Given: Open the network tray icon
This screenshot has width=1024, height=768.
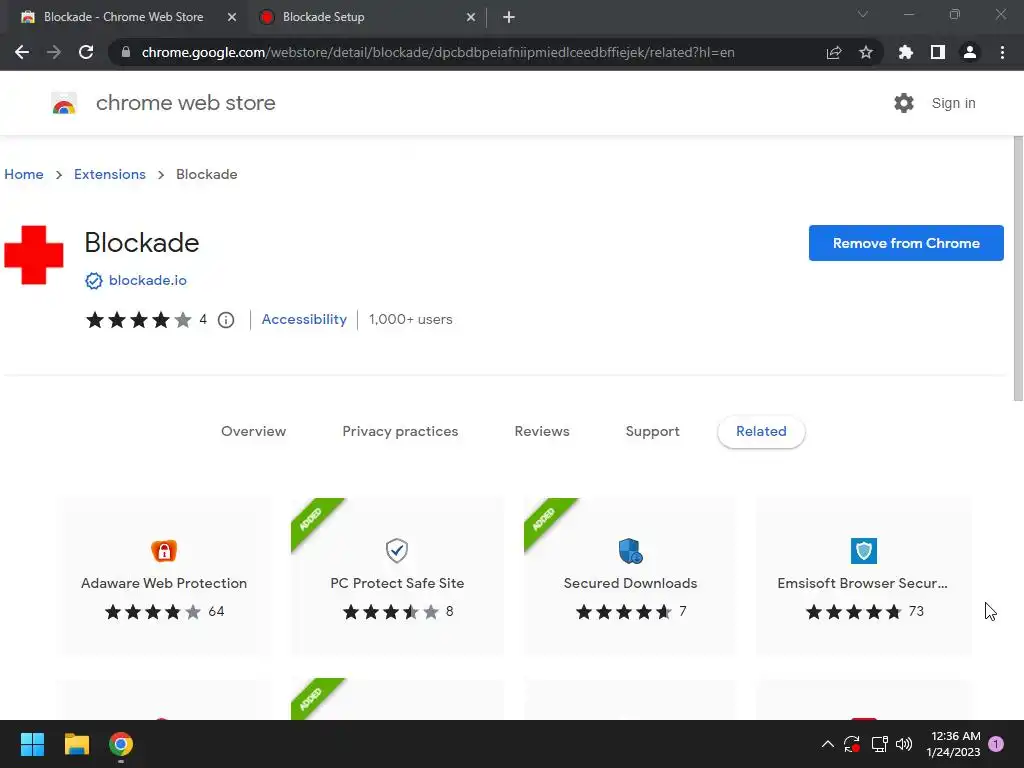Looking at the screenshot, I should pyautogui.click(x=879, y=744).
